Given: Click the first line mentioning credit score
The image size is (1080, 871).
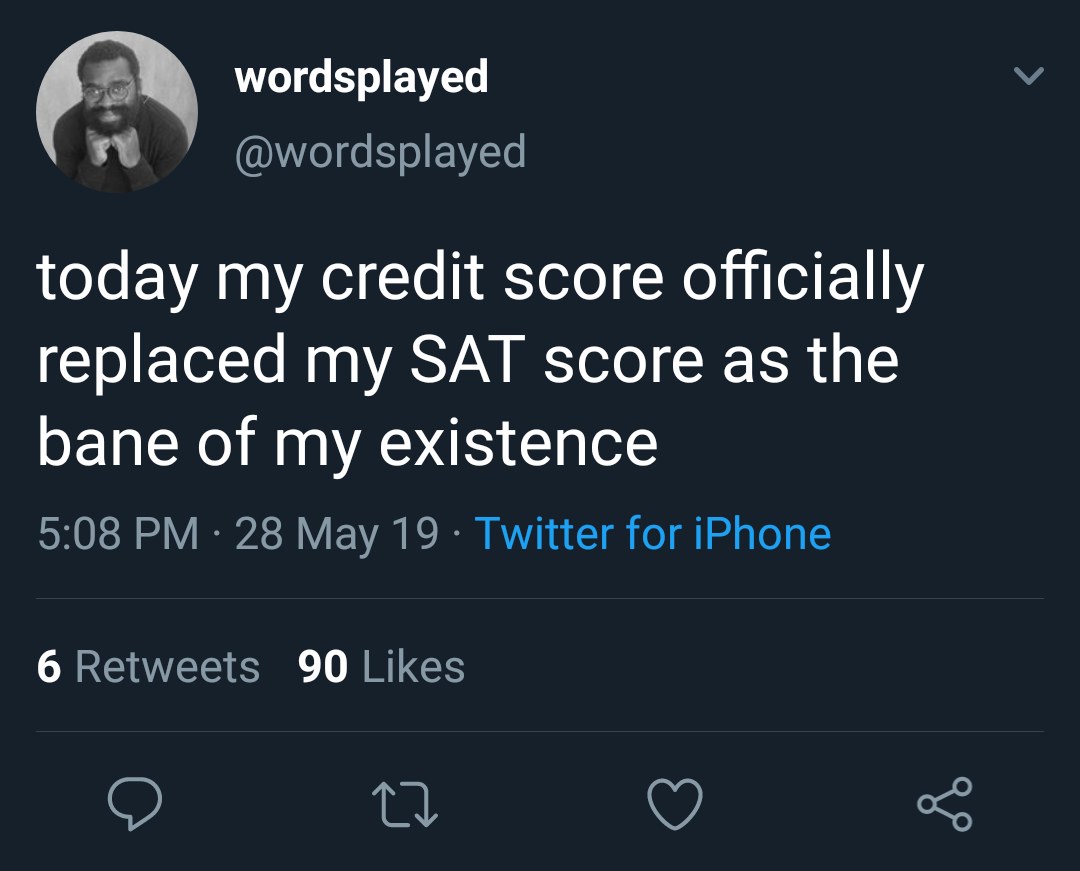Looking at the screenshot, I should [x=480, y=279].
